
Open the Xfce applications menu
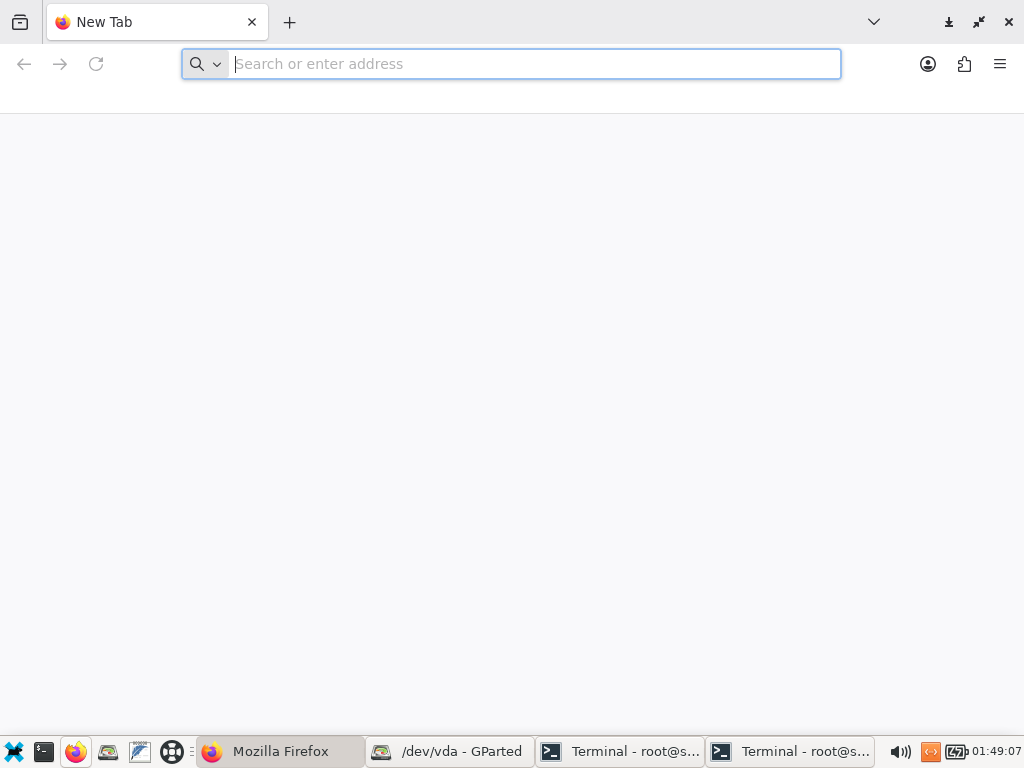coord(13,752)
